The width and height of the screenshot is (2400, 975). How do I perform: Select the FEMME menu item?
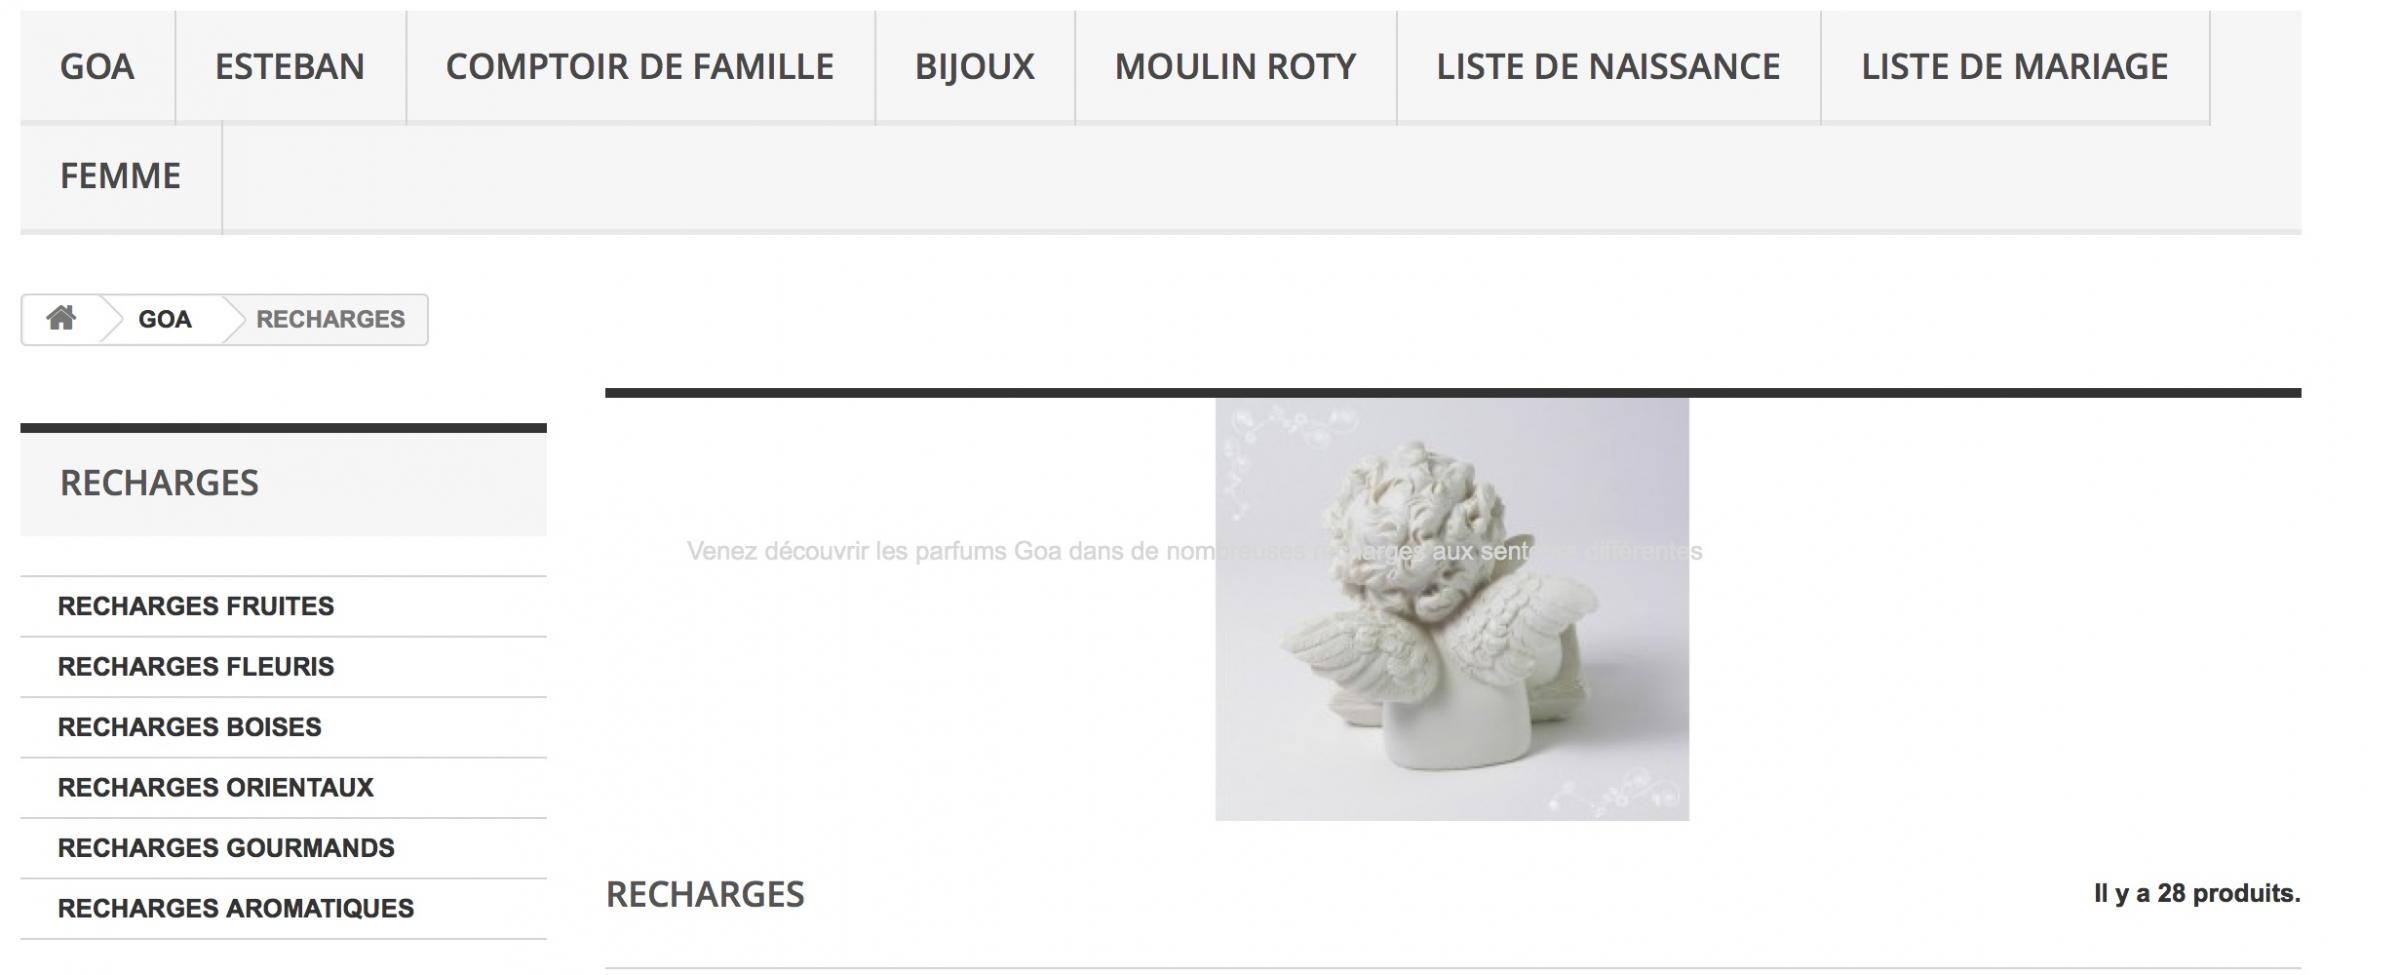coord(120,177)
